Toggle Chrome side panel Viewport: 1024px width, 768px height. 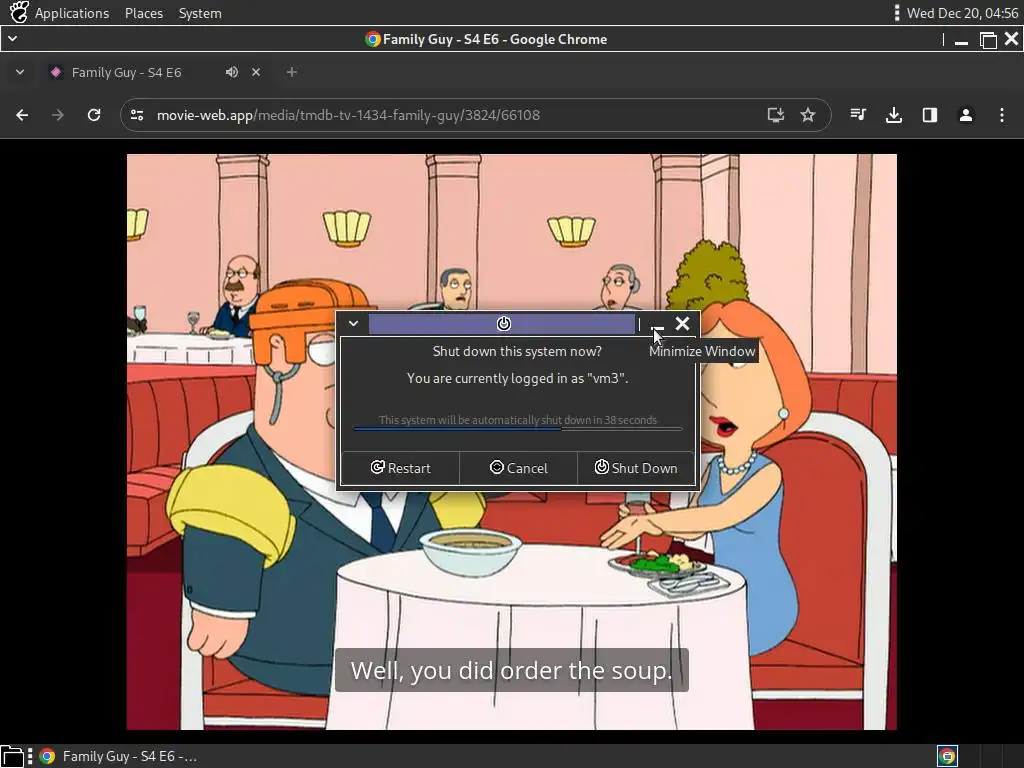click(930, 116)
